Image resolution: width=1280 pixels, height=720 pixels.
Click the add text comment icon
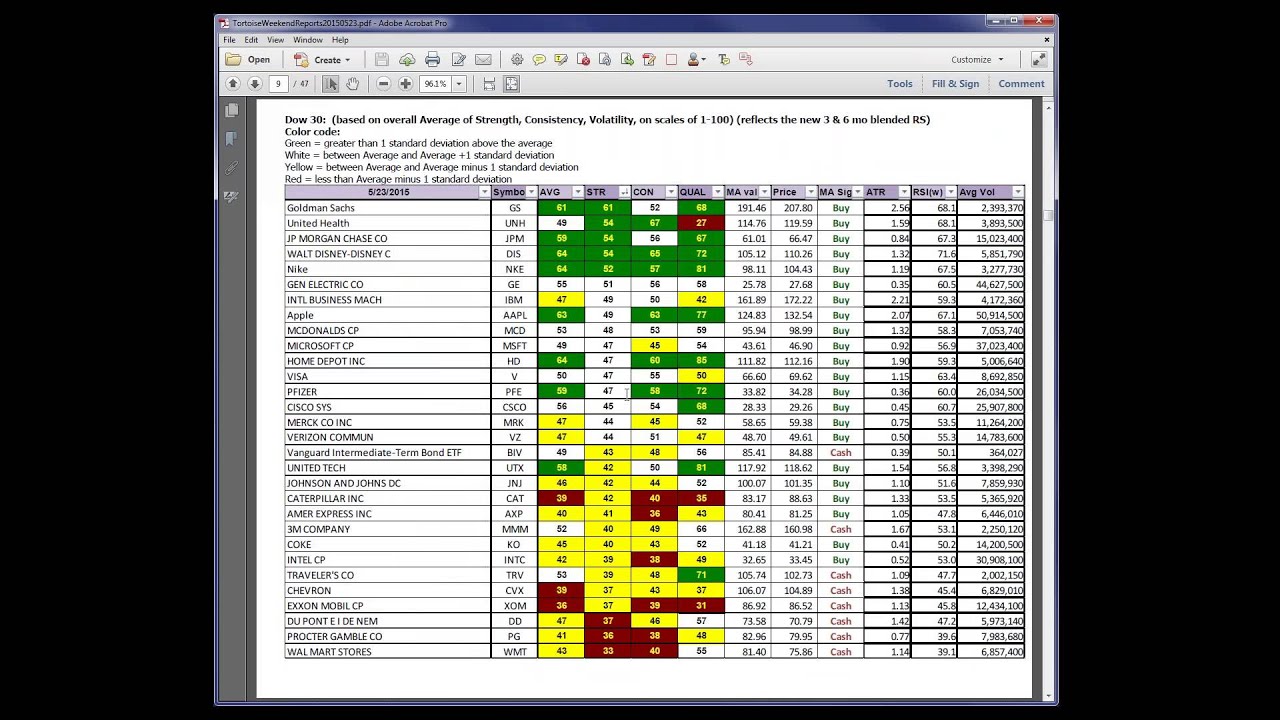[722, 60]
